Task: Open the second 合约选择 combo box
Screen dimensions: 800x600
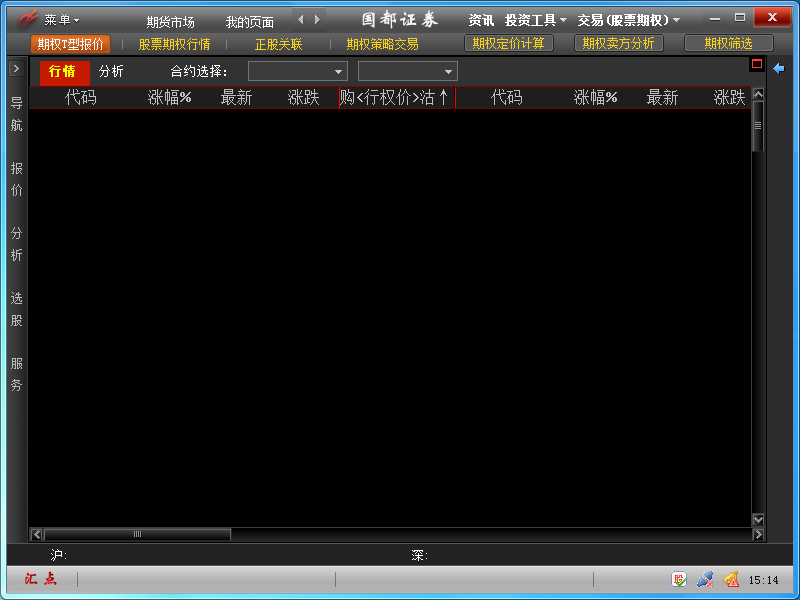Action: pos(407,71)
